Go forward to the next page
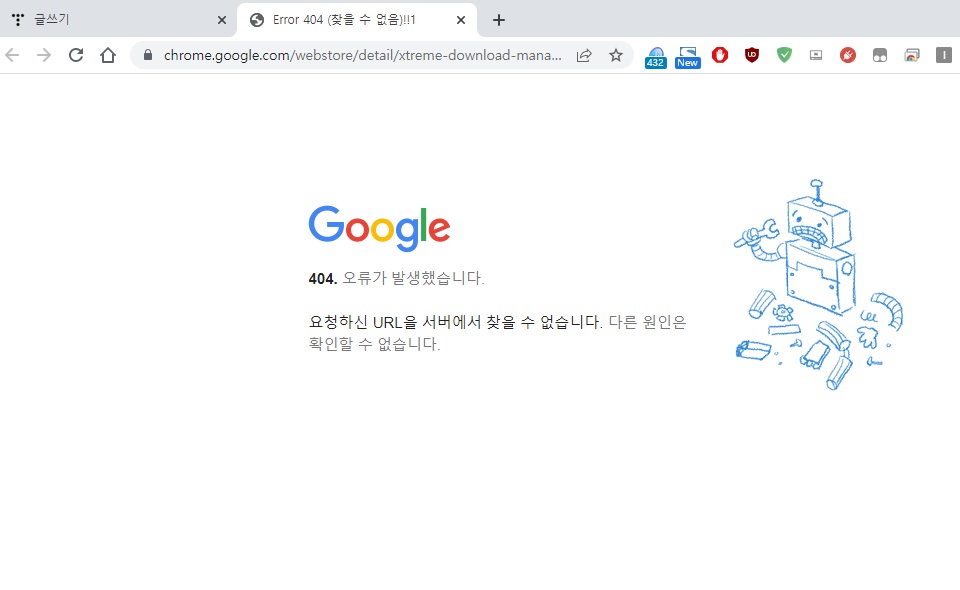 [44, 56]
